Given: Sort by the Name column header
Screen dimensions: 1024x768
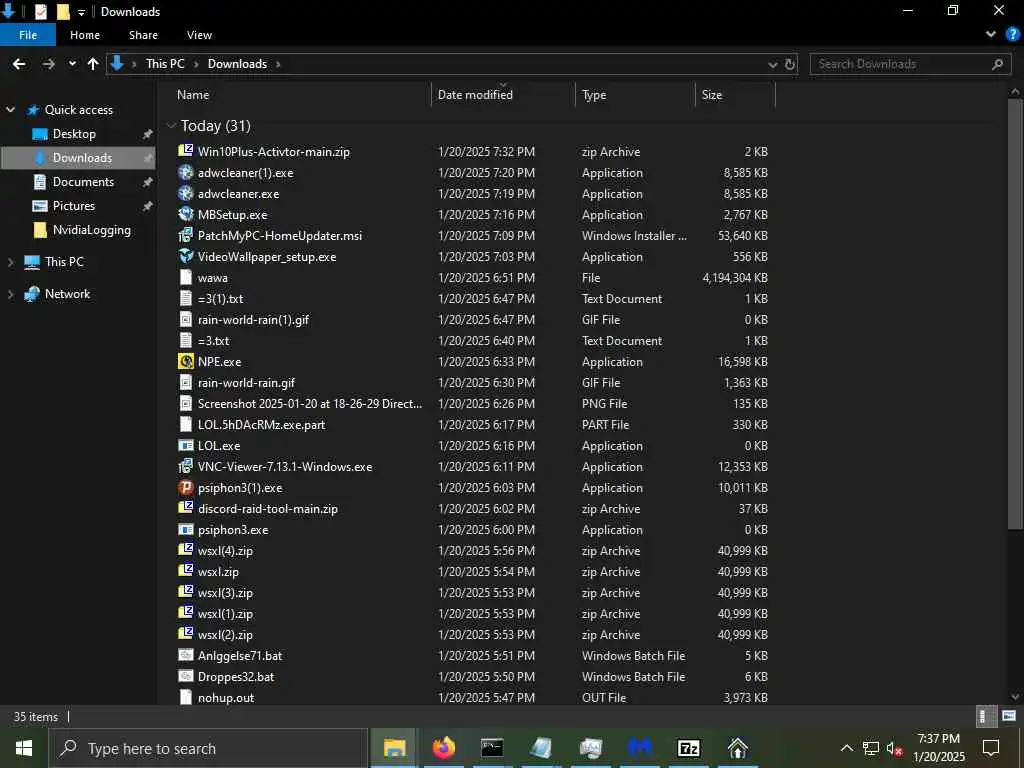Looking at the screenshot, I should tap(193, 95).
